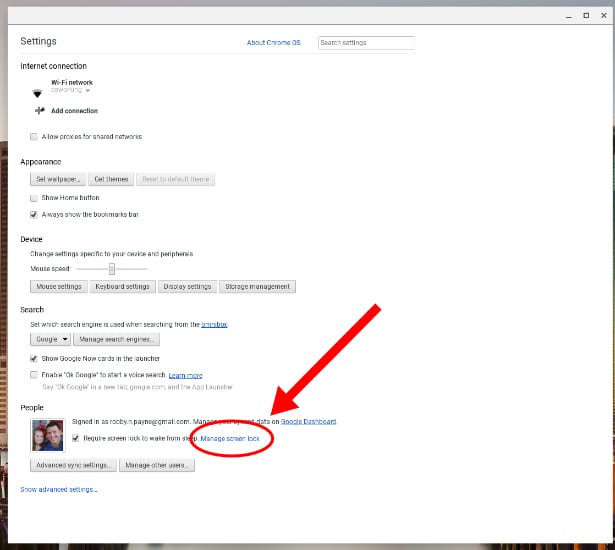Uncheck Always show the bookmarks bar
The image size is (615, 550).
click(34, 215)
